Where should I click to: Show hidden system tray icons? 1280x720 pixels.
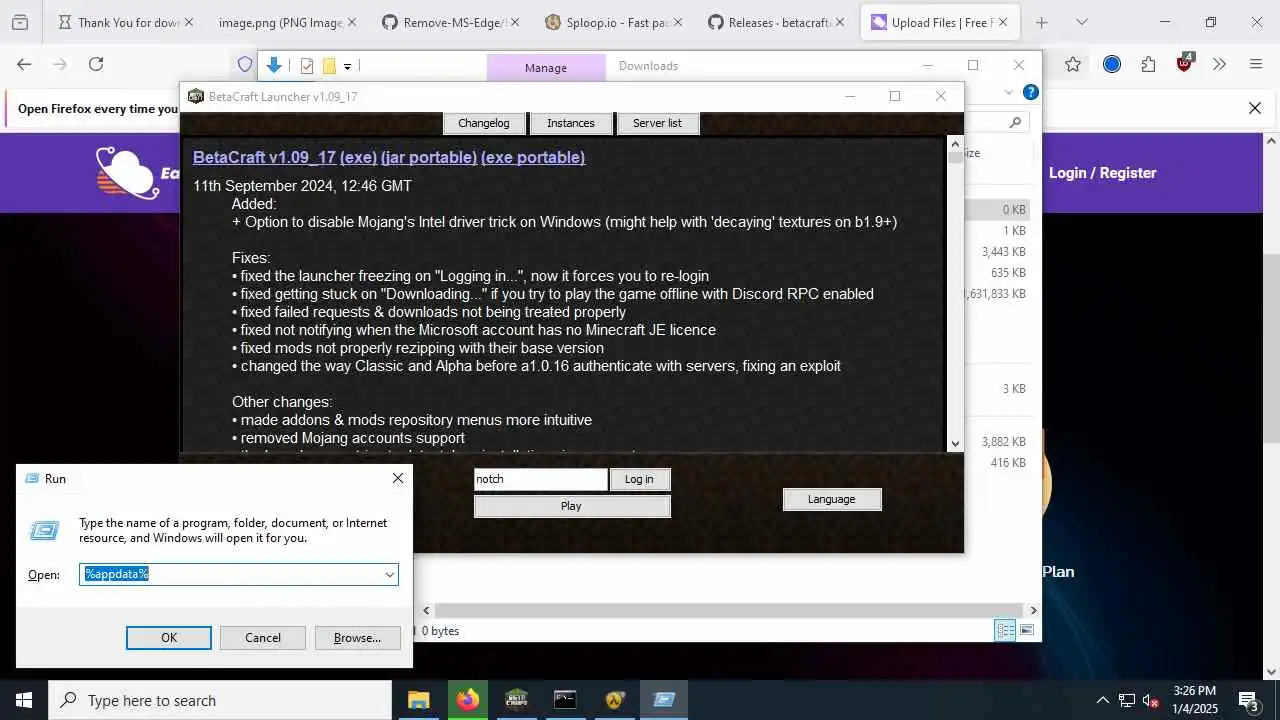click(1103, 700)
